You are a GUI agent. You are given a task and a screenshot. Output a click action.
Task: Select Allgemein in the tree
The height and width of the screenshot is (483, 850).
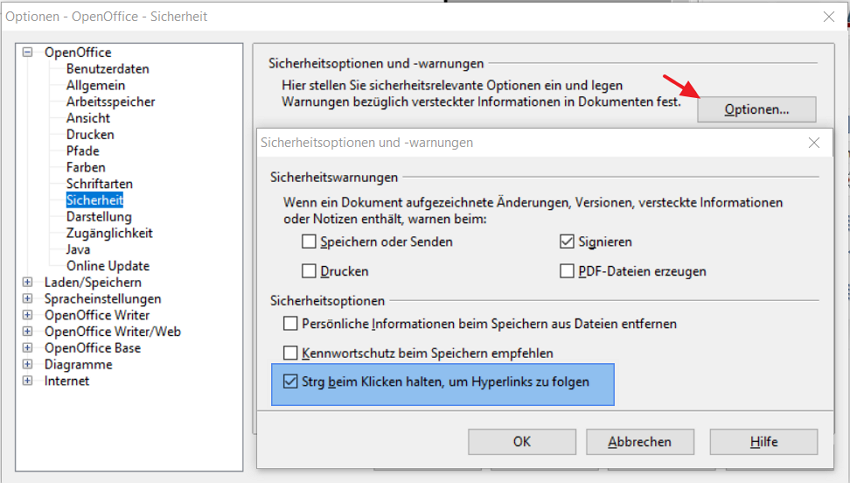coord(95,85)
